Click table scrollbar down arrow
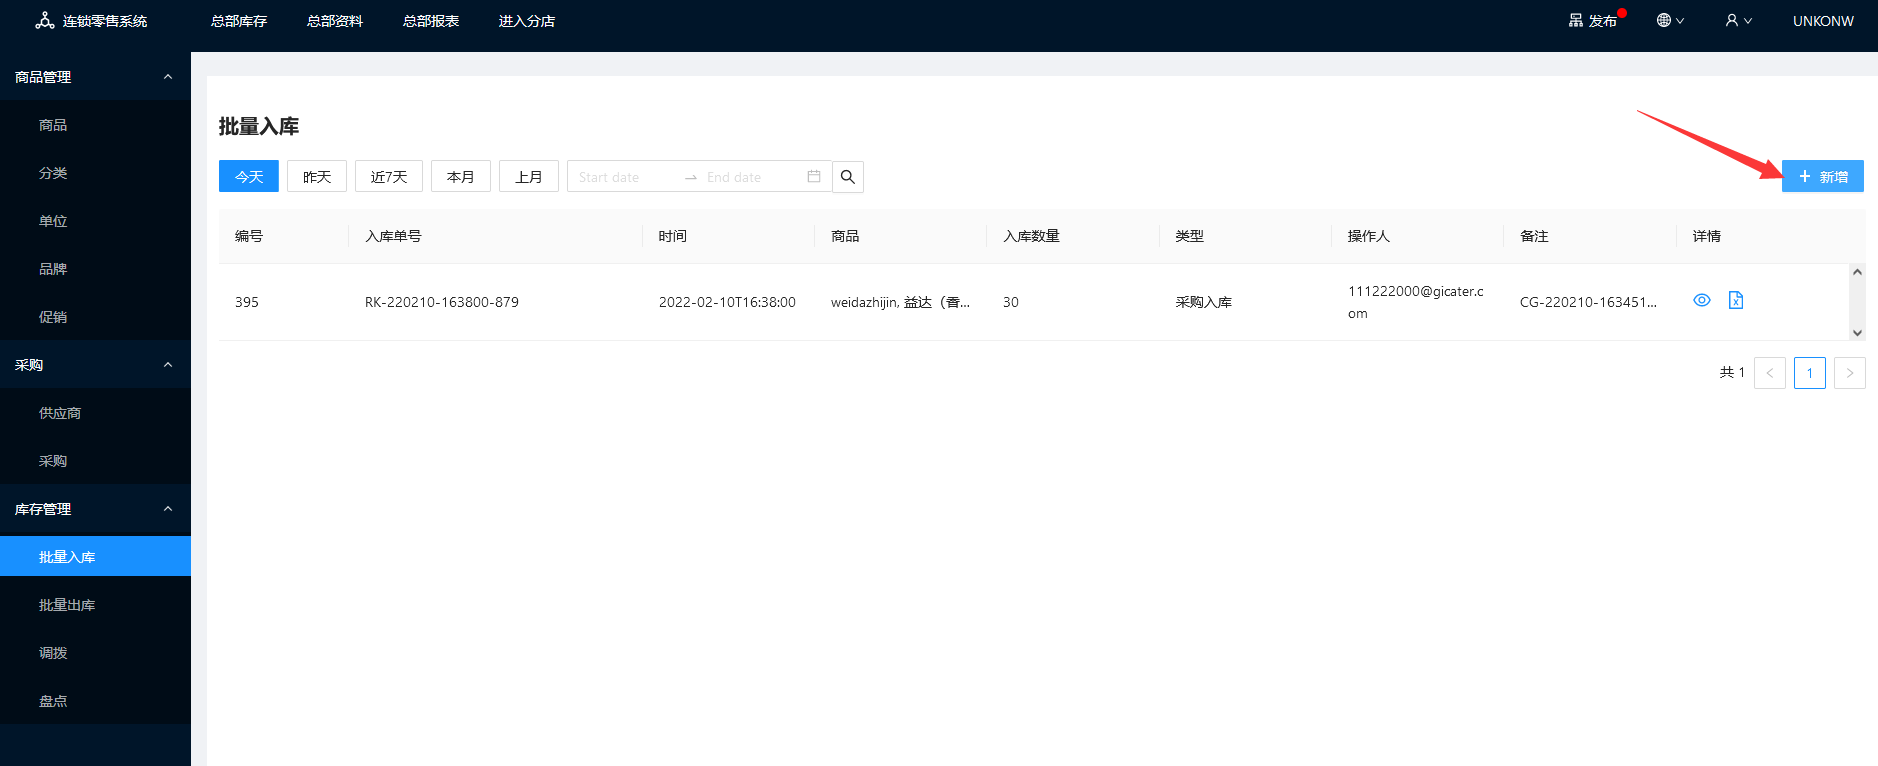The image size is (1878, 766). [1857, 333]
